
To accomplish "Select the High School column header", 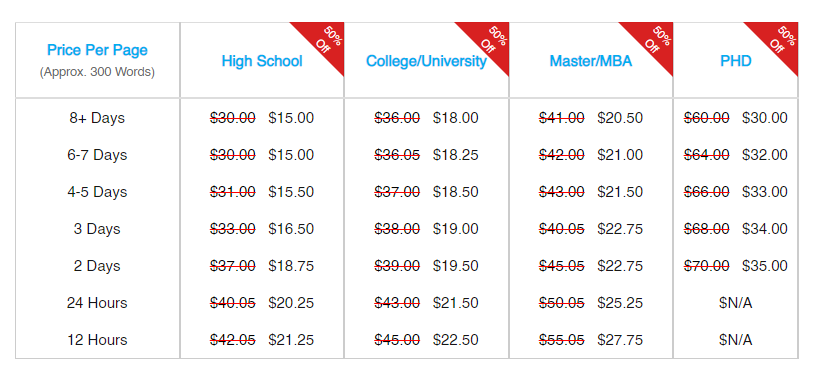I will pos(262,61).
